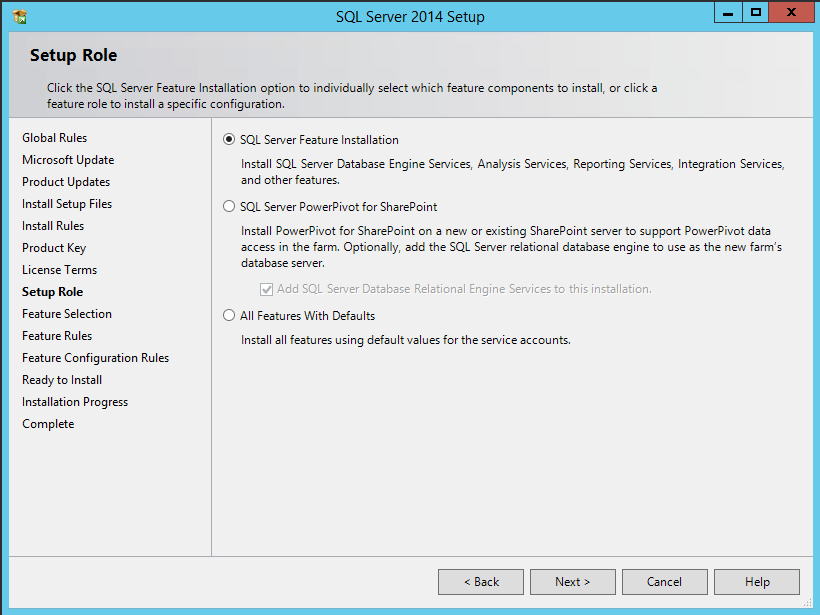The image size is (820, 615).
Task: Cancel the SQL Server setup
Action: [664, 581]
